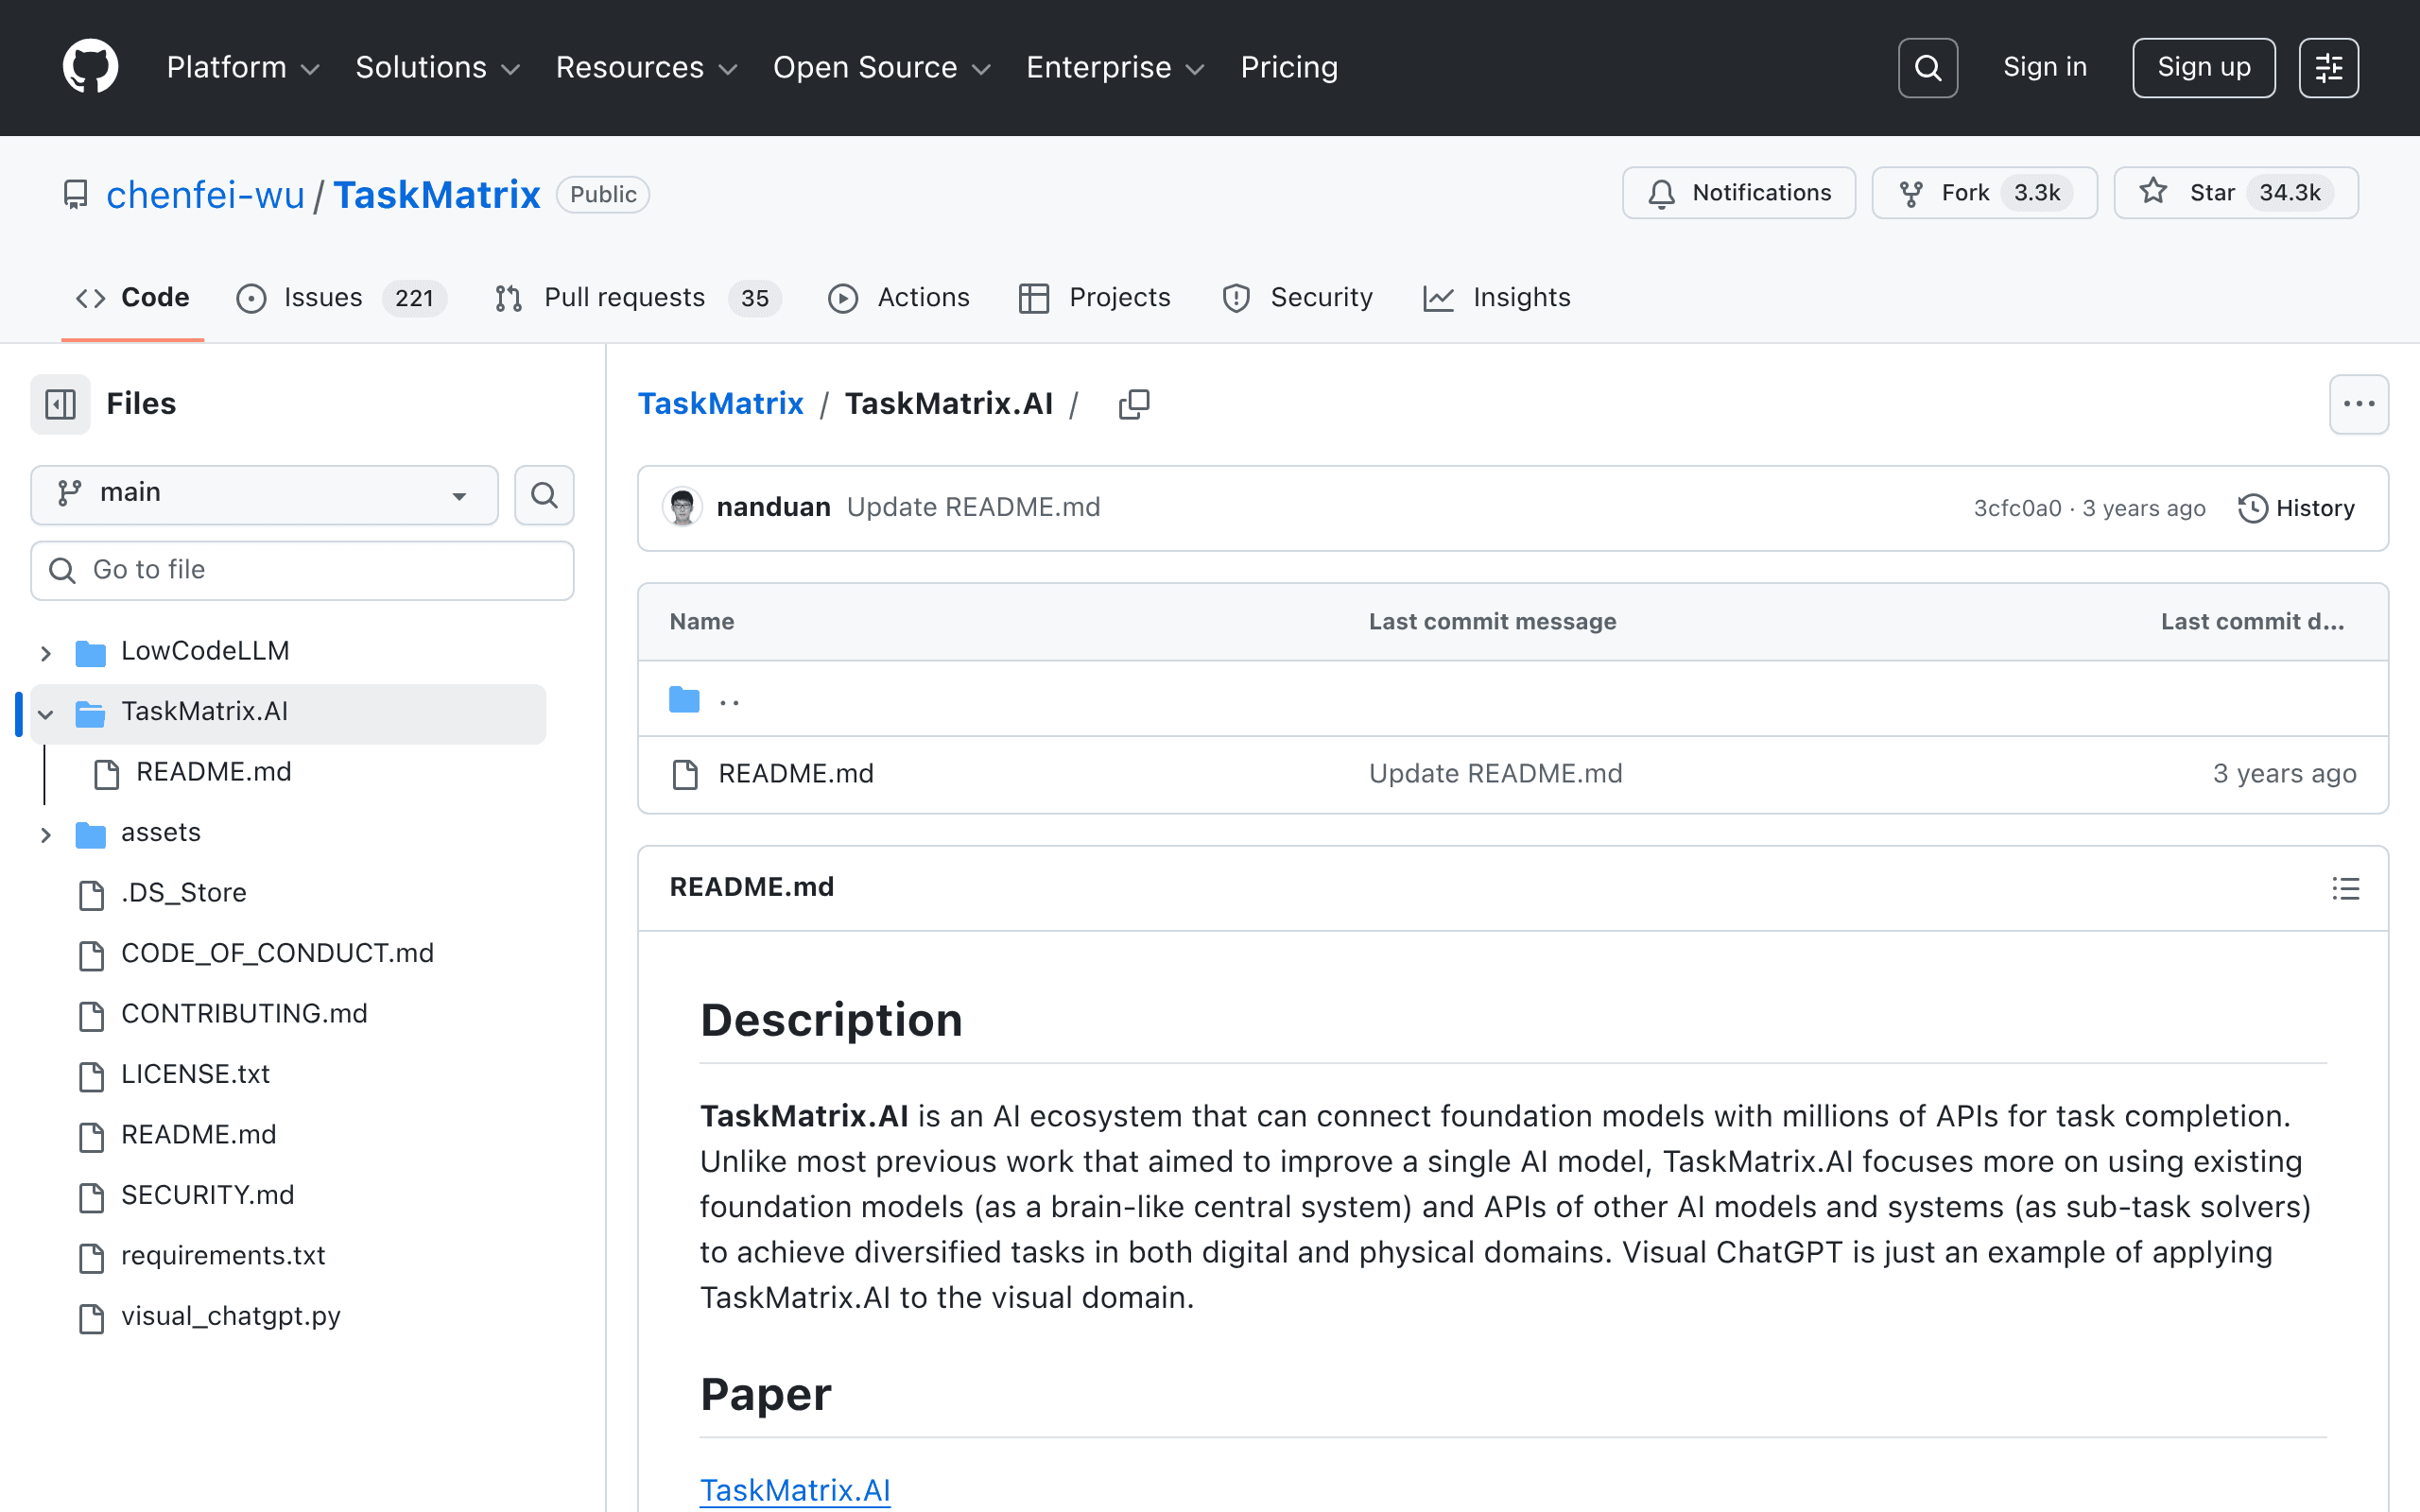Open the appearance settings sliders icon

tap(2328, 68)
